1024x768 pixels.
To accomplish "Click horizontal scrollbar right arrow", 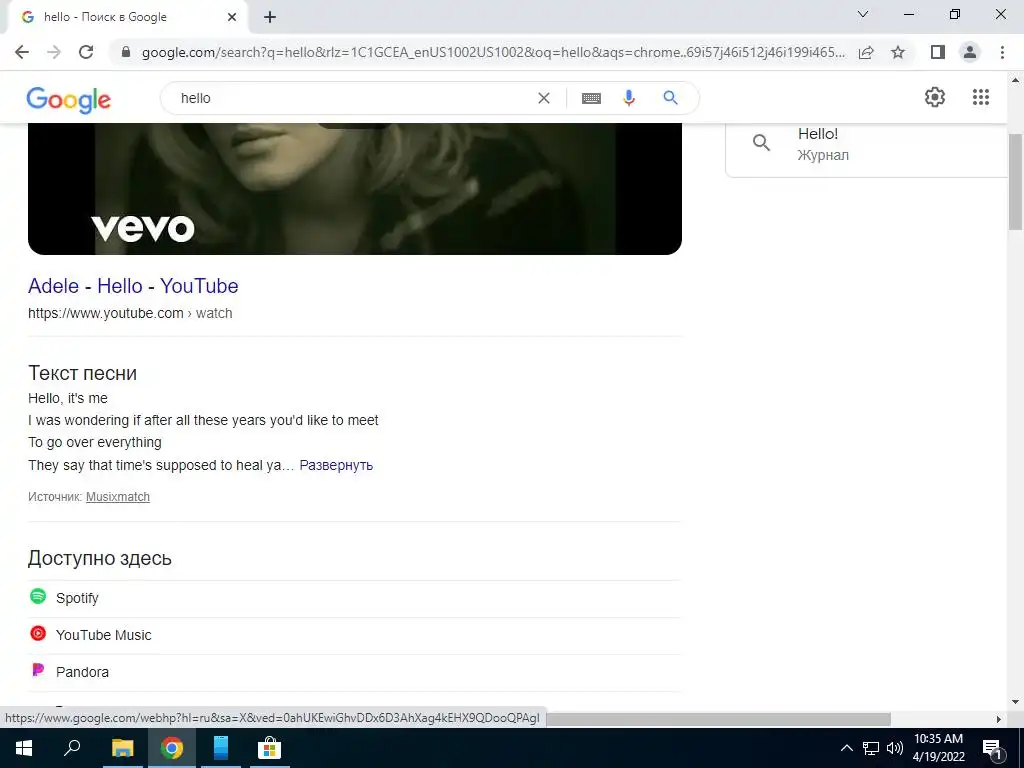I will 999,719.
